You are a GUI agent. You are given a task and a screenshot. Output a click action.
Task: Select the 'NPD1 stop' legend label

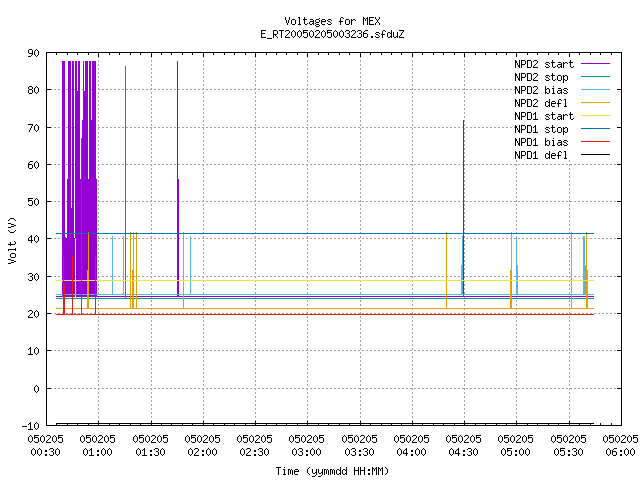tap(541, 129)
